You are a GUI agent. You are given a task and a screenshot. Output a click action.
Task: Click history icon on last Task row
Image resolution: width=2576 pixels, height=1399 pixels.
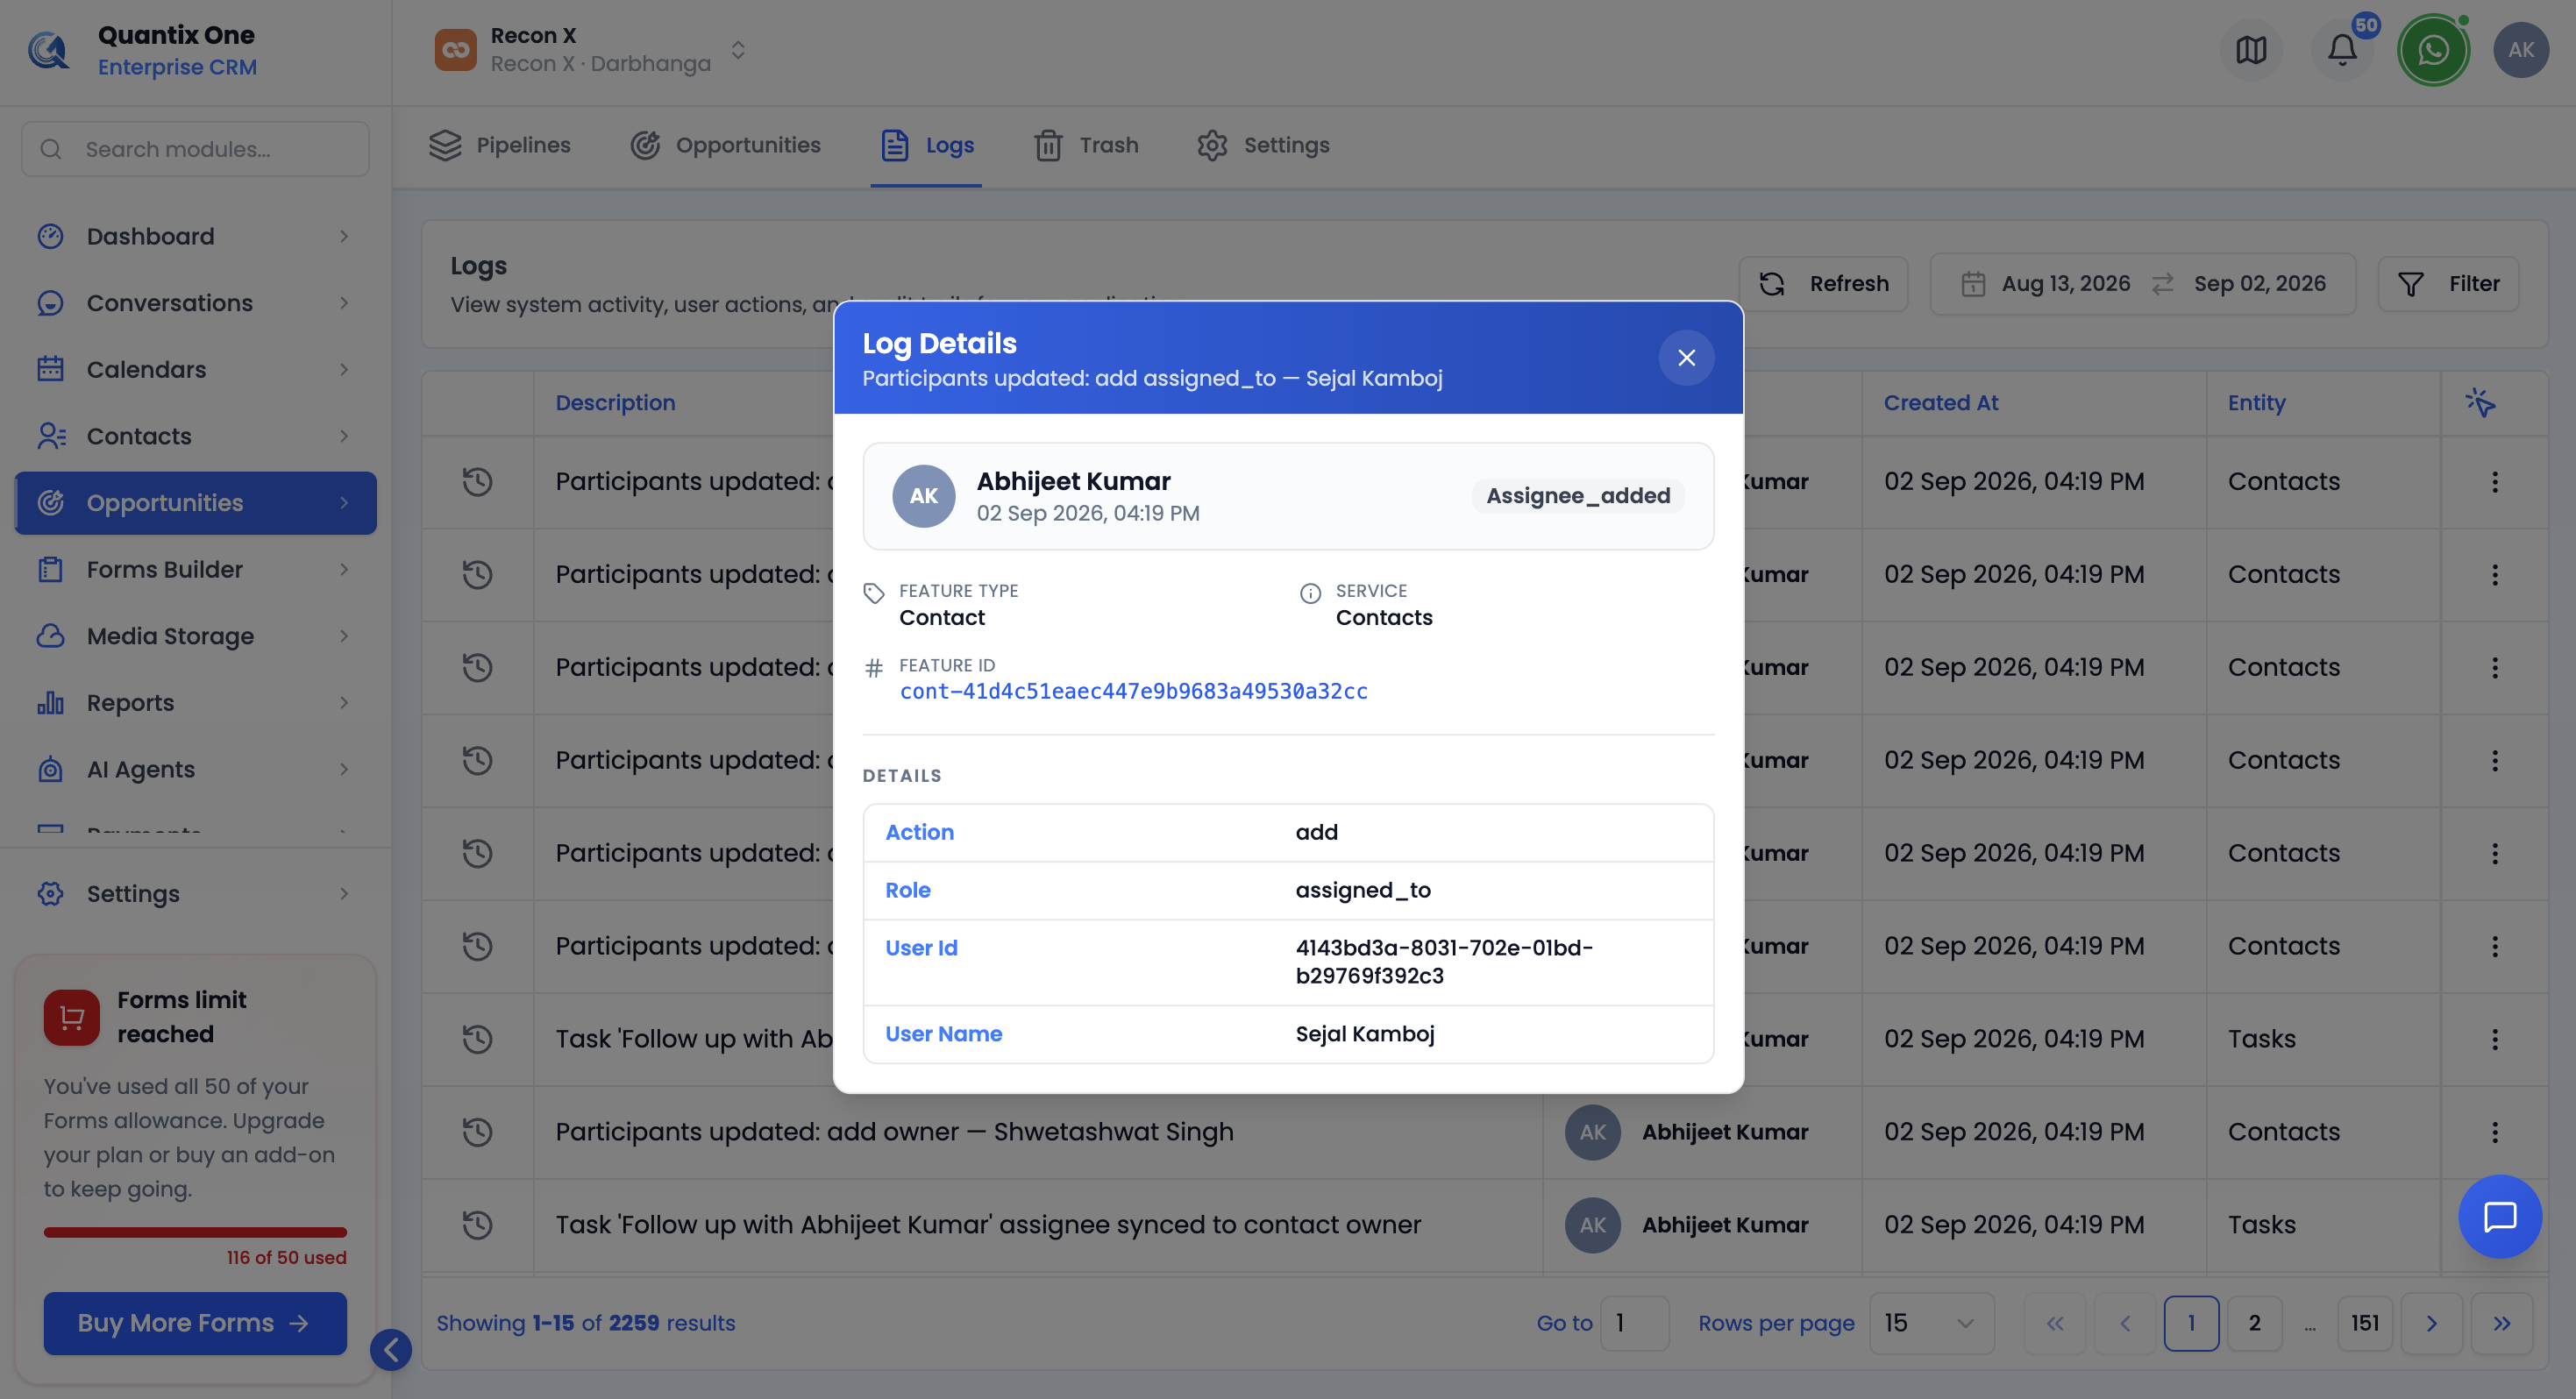pyautogui.click(x=478, y=1225)
